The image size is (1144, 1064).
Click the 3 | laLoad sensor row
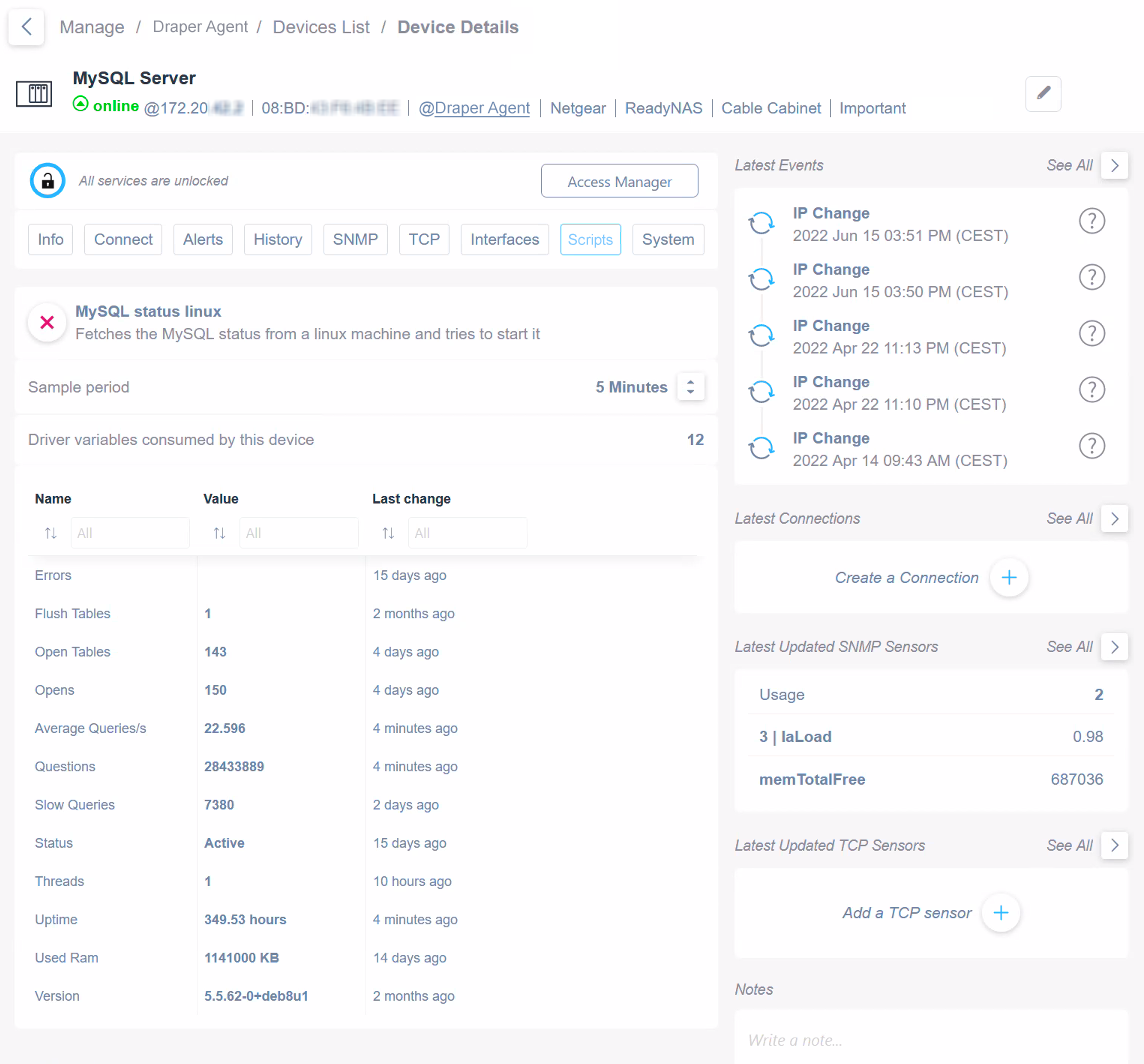click(931, 737)
